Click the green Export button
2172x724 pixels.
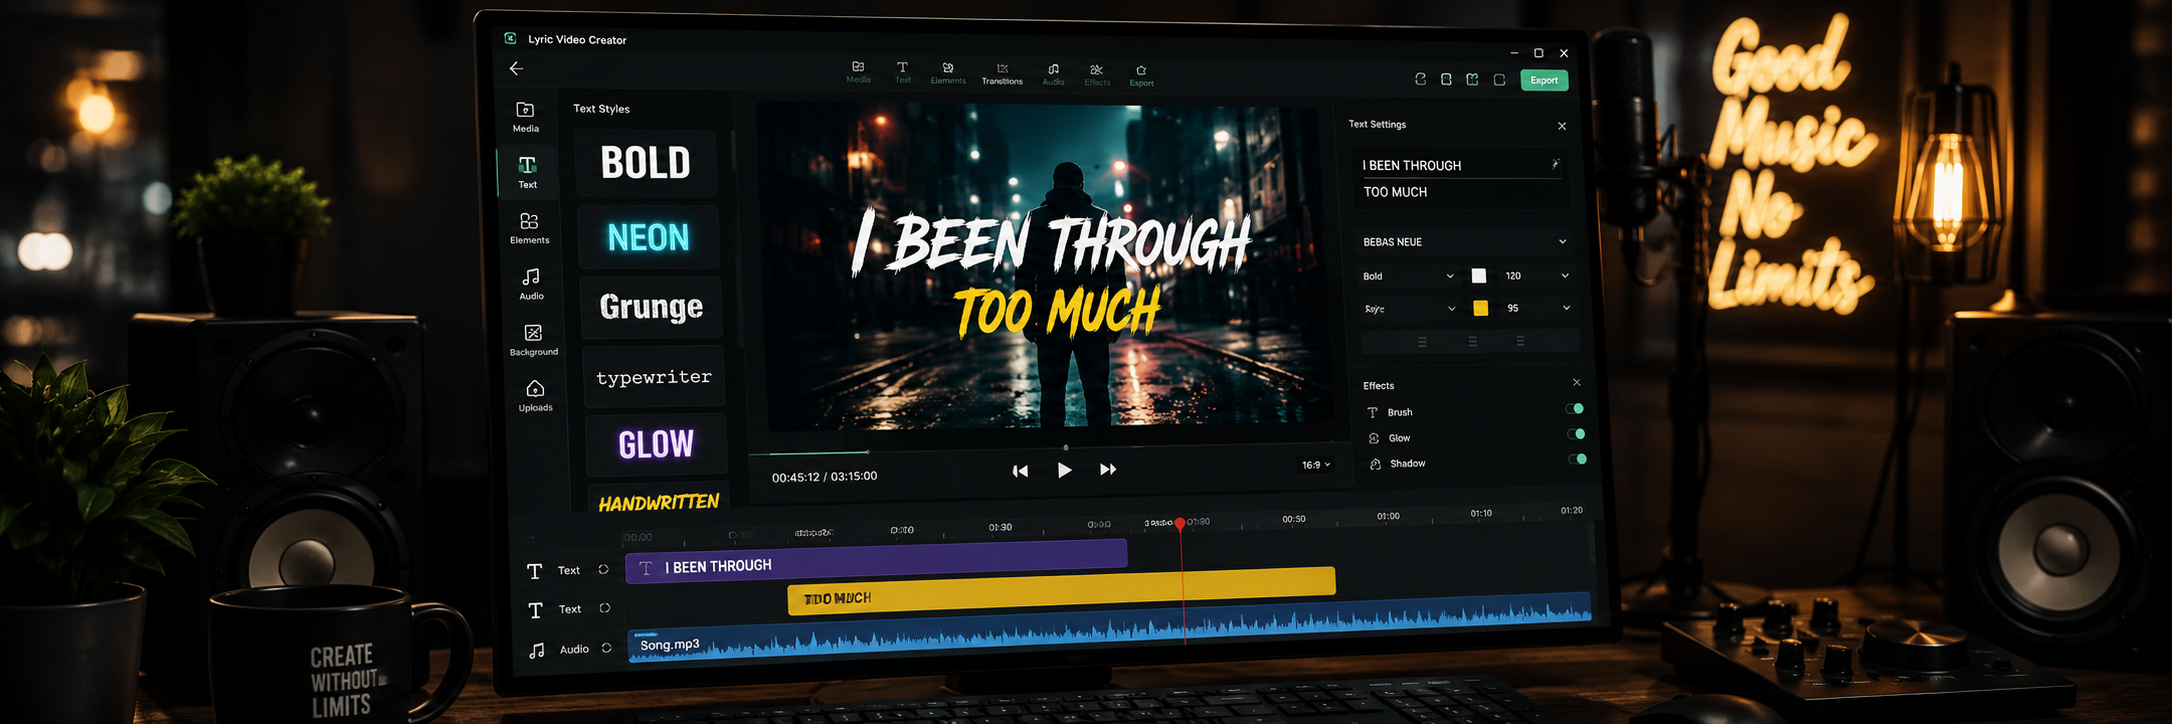click(x=1544, y=80)
